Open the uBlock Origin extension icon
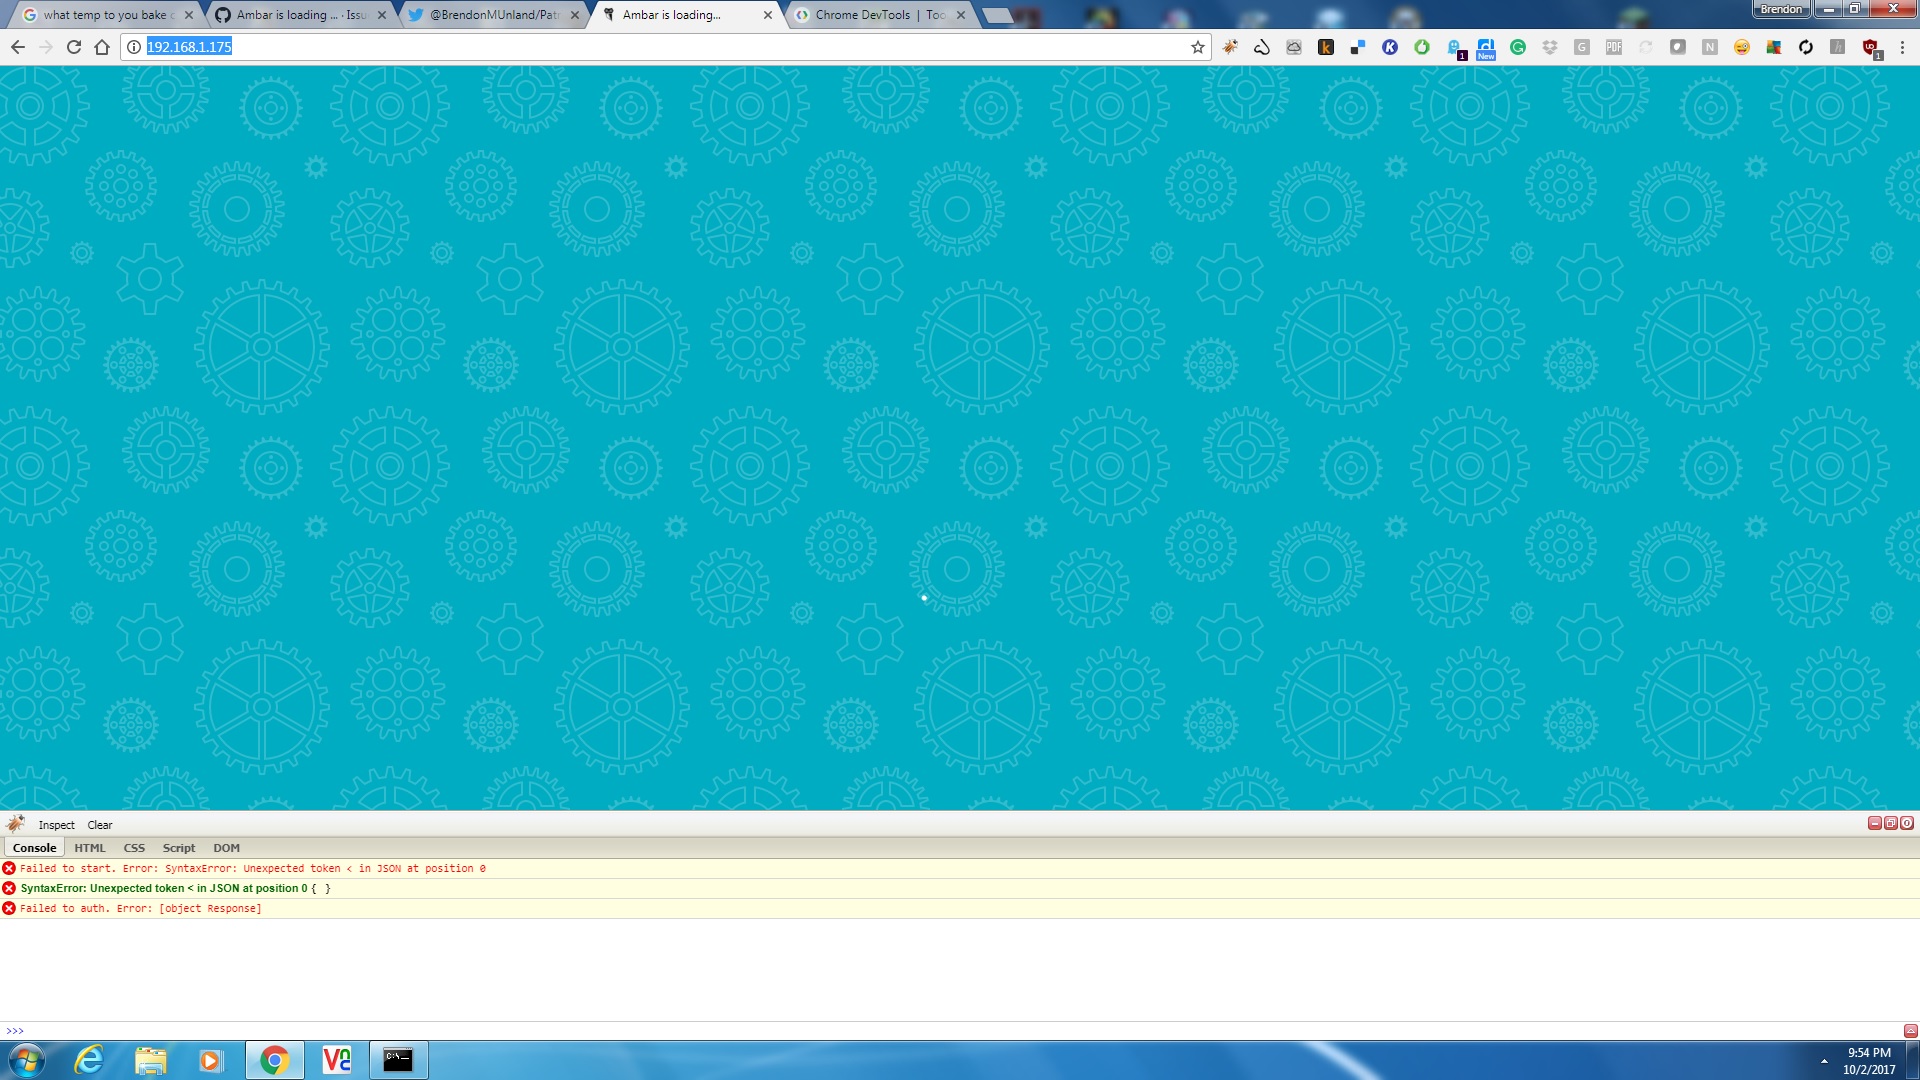The image size is (1920, 1080). 1870,47
